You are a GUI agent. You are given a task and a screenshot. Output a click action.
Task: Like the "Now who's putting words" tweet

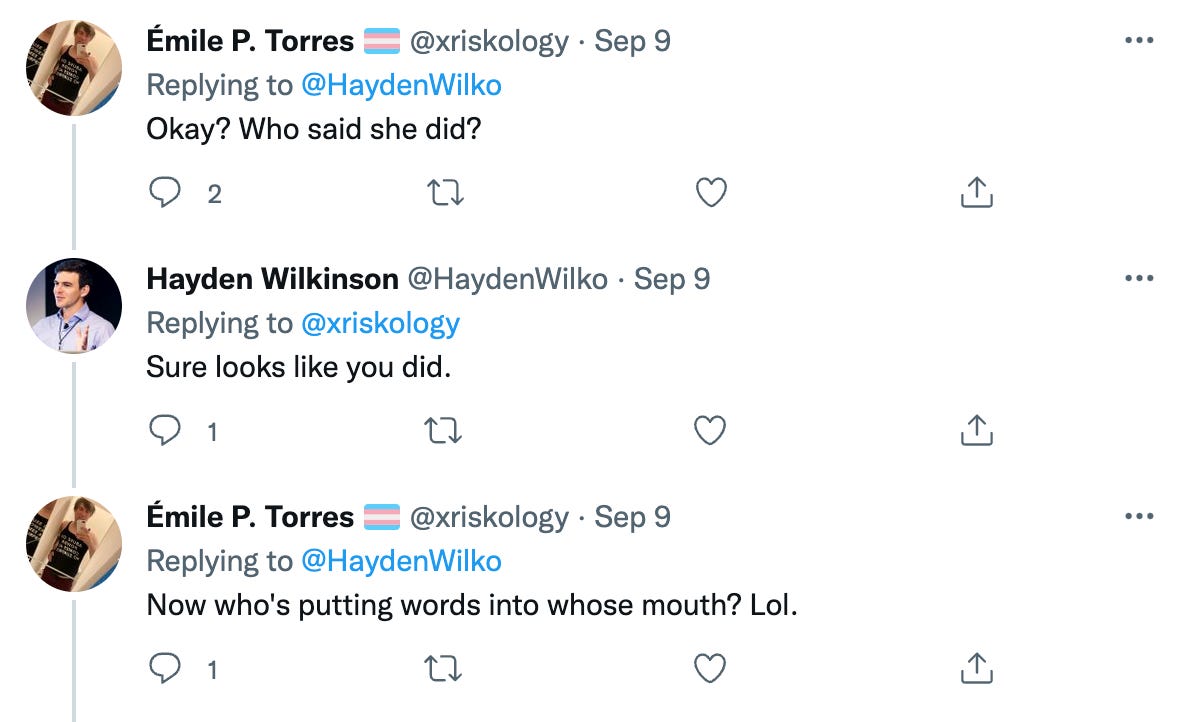tap(710, 667)
